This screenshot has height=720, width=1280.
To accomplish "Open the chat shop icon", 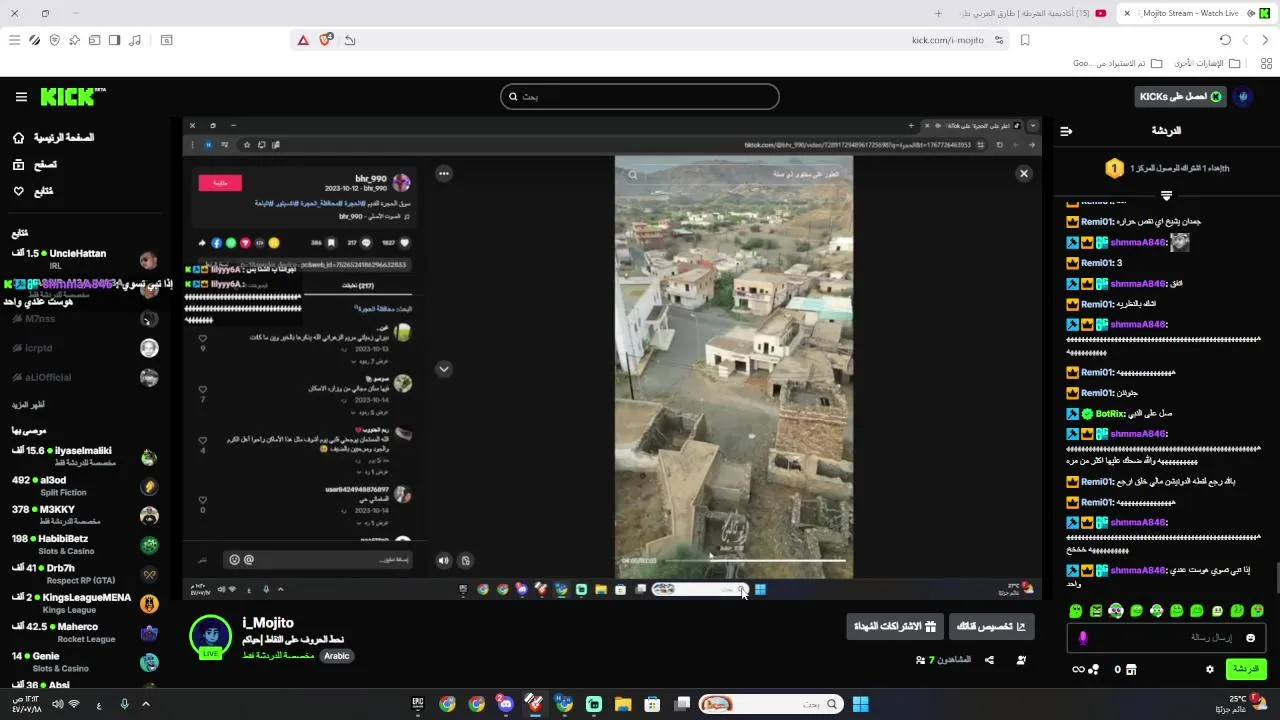I will [1131, 669].
